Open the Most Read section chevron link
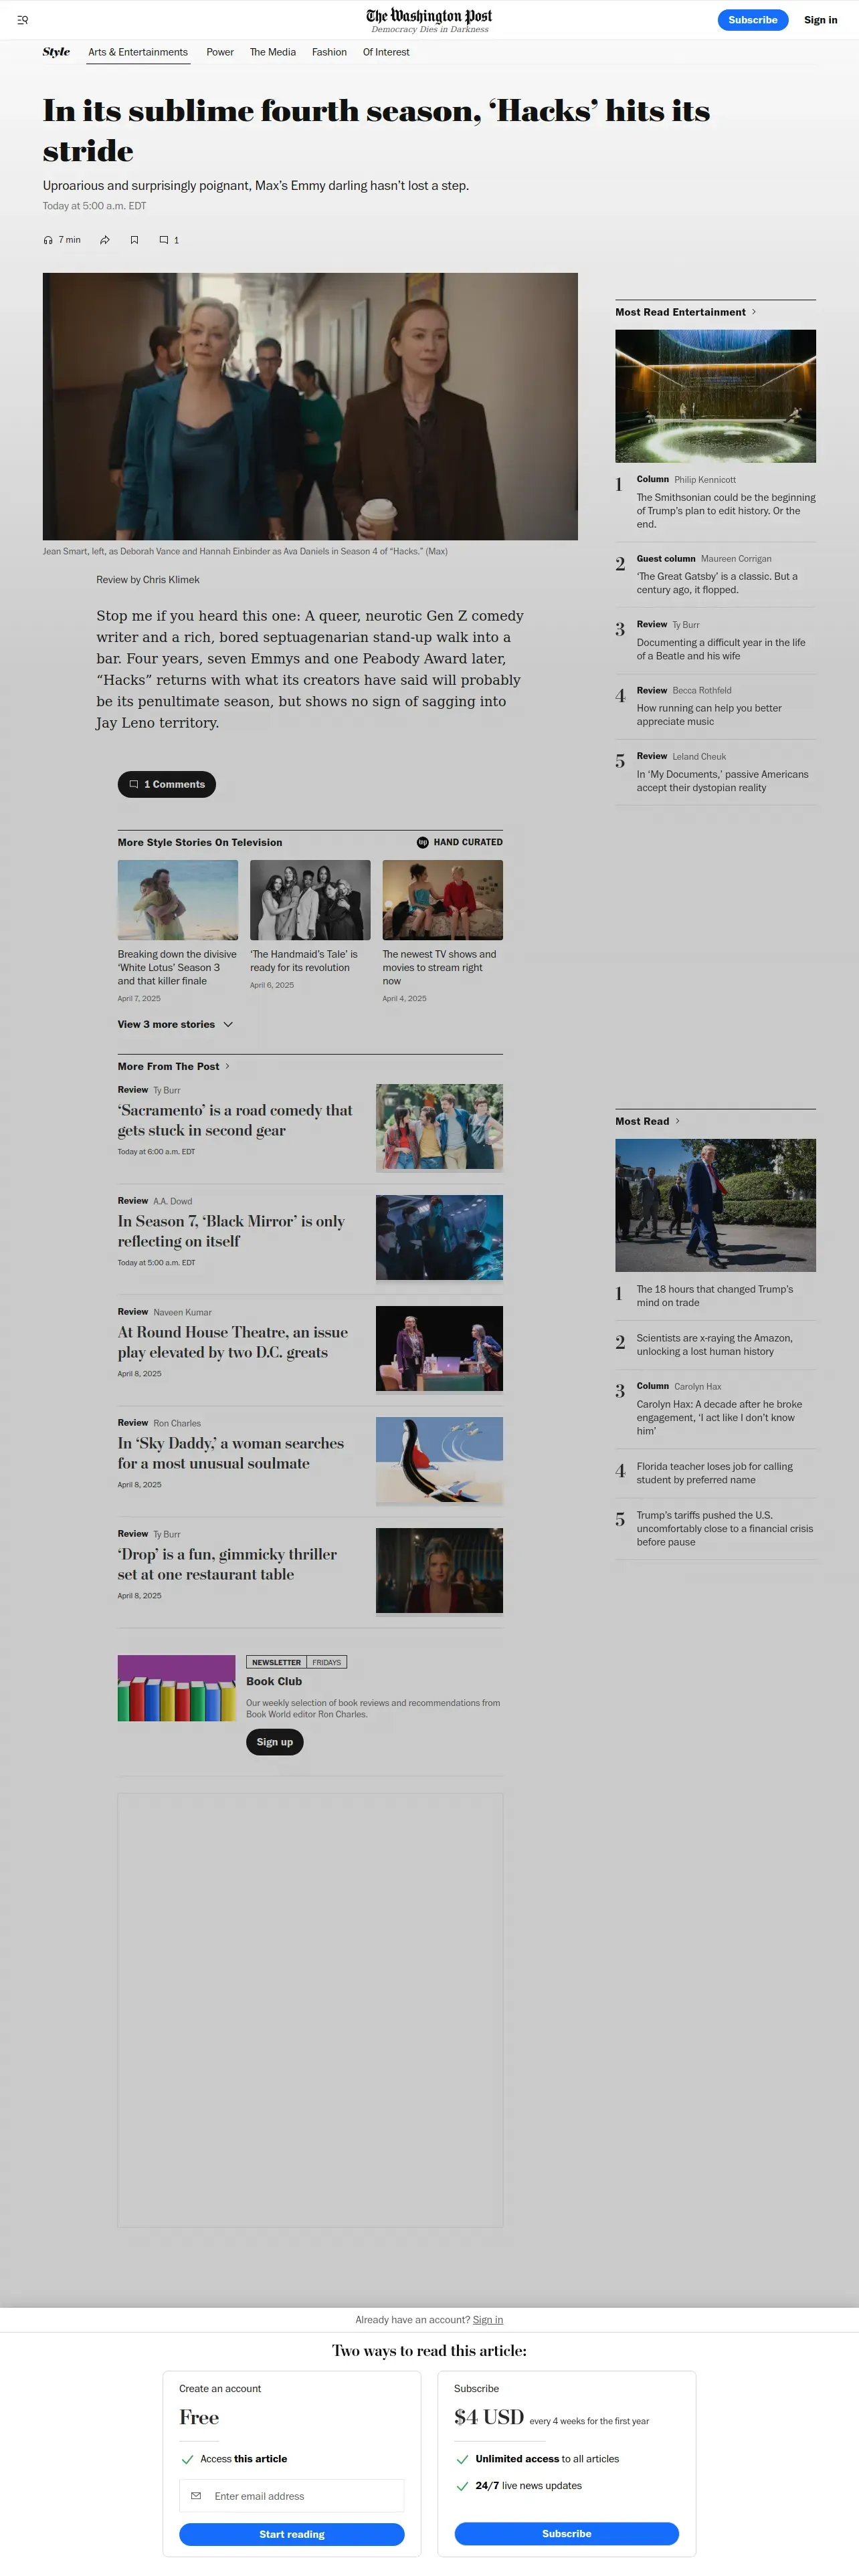859x2576 pixels. (677, 1121)
